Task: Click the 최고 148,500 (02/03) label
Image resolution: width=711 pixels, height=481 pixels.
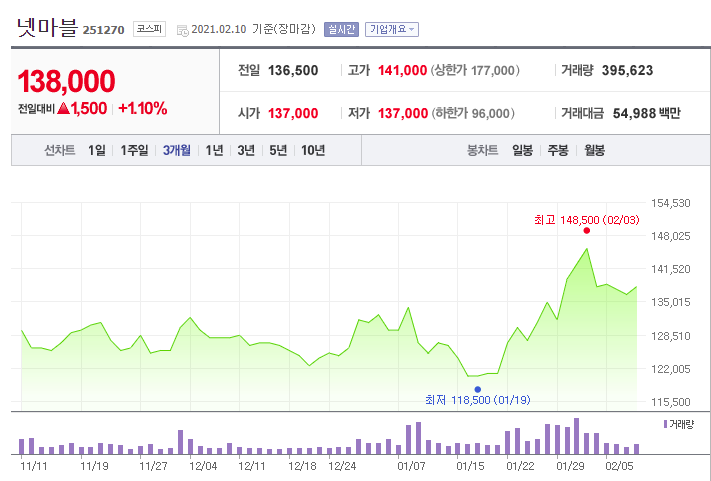Action: click(587, 220)
